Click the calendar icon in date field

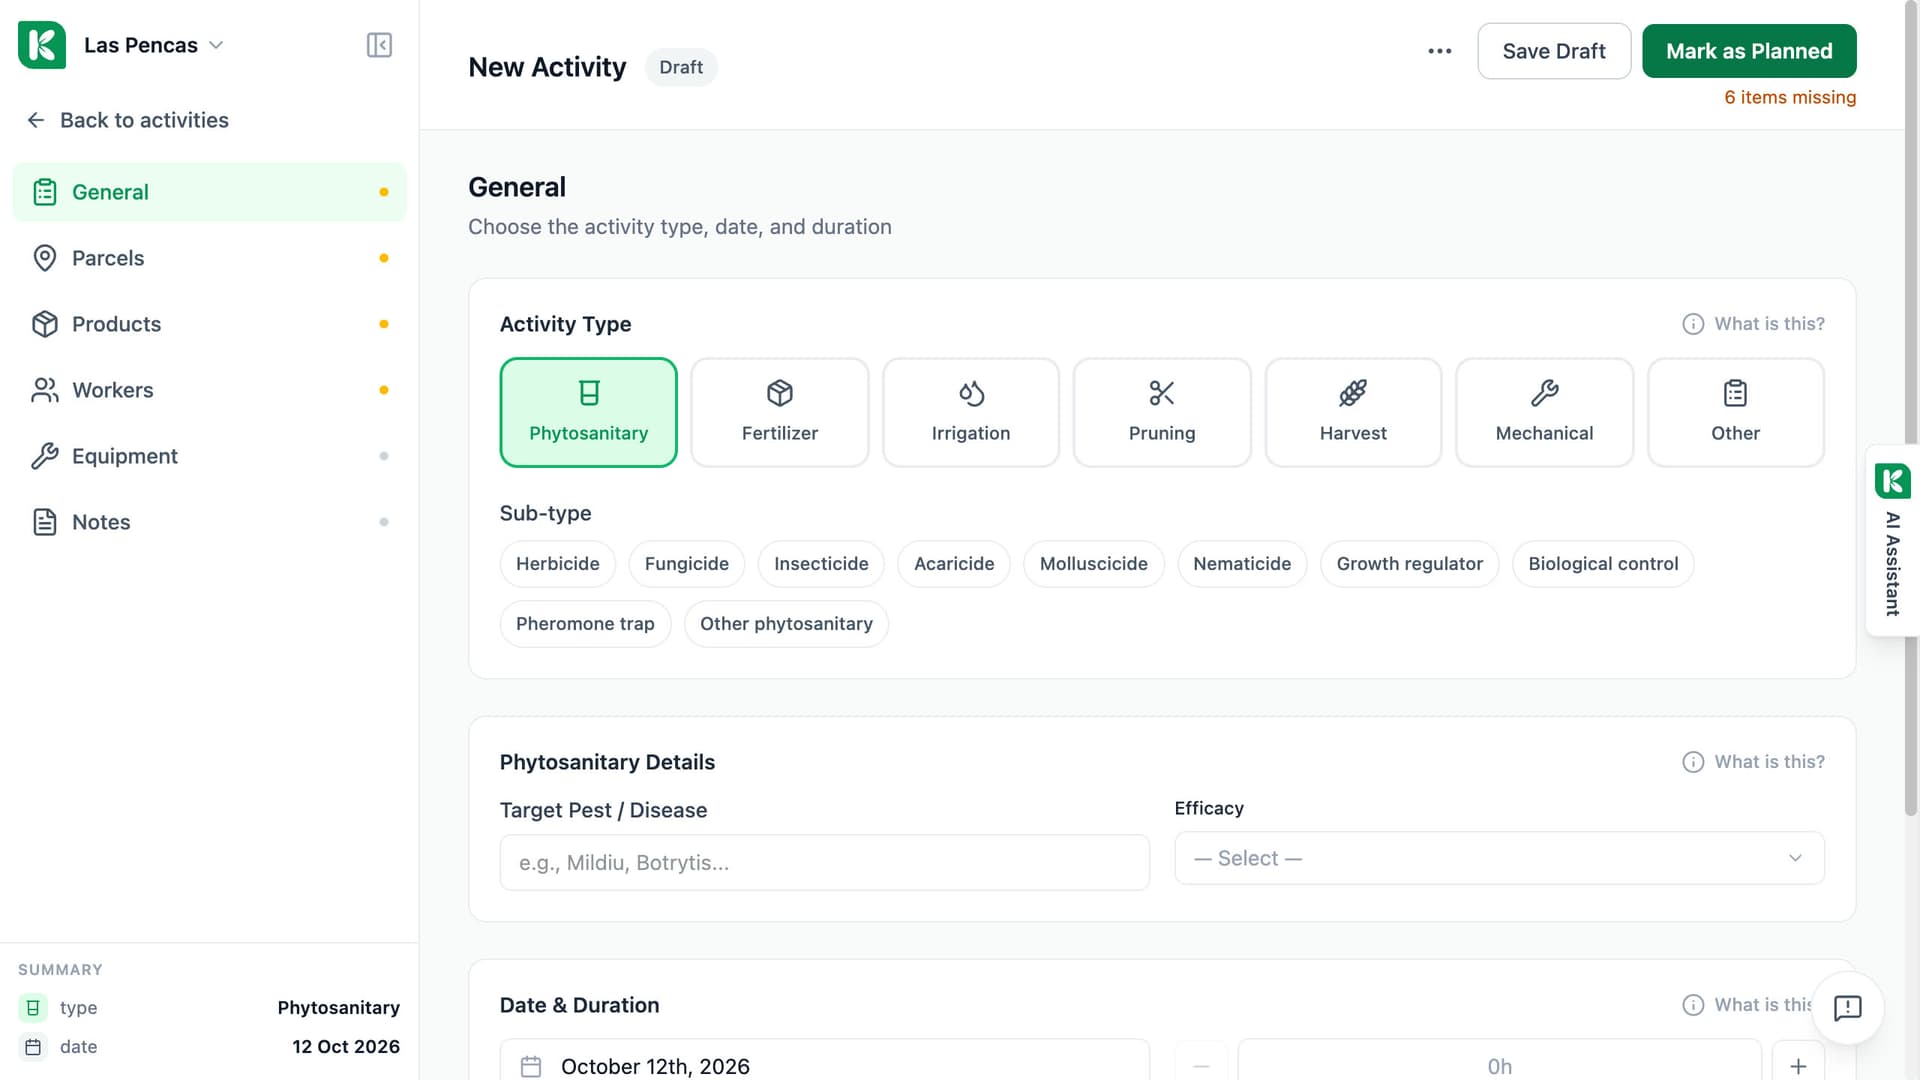[x=531, y=1066]
